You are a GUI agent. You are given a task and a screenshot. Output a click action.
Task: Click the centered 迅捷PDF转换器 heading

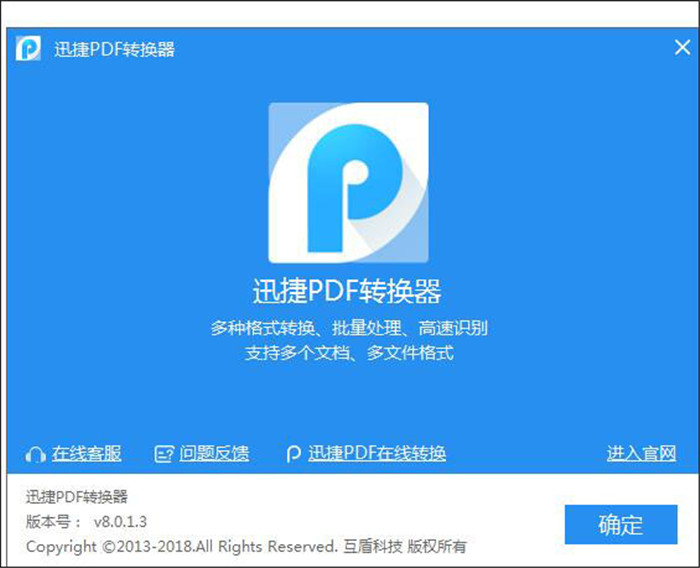point(347,291)
